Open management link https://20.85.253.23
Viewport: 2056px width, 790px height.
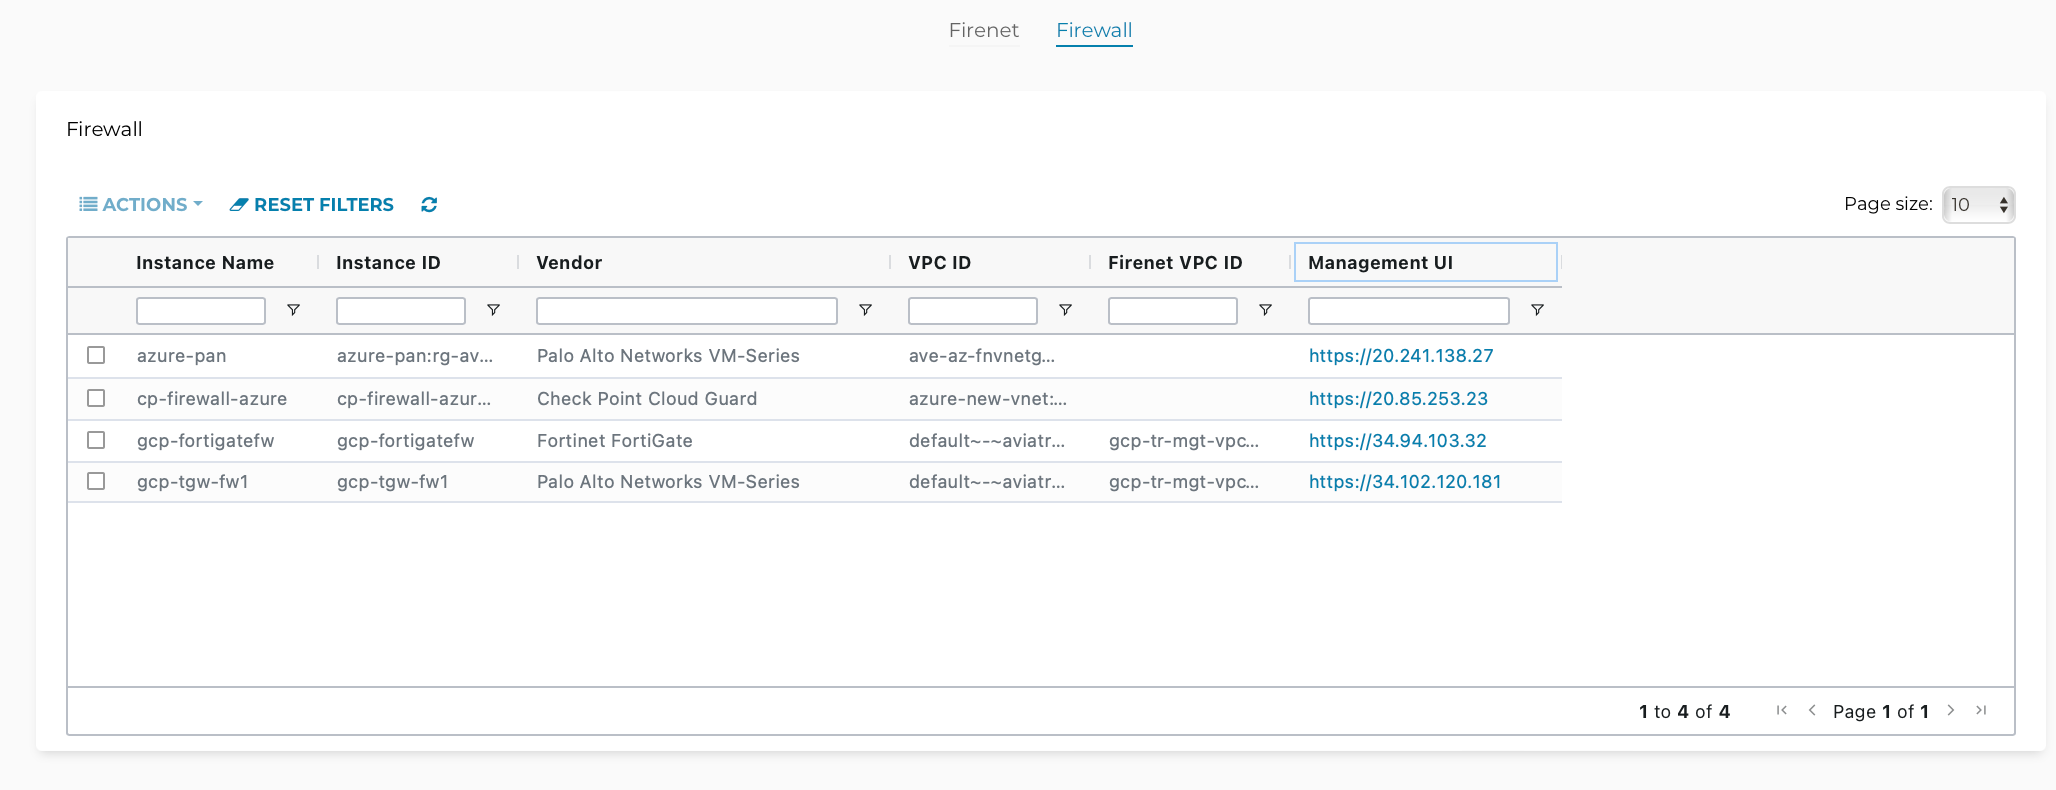pos(1398,399)
